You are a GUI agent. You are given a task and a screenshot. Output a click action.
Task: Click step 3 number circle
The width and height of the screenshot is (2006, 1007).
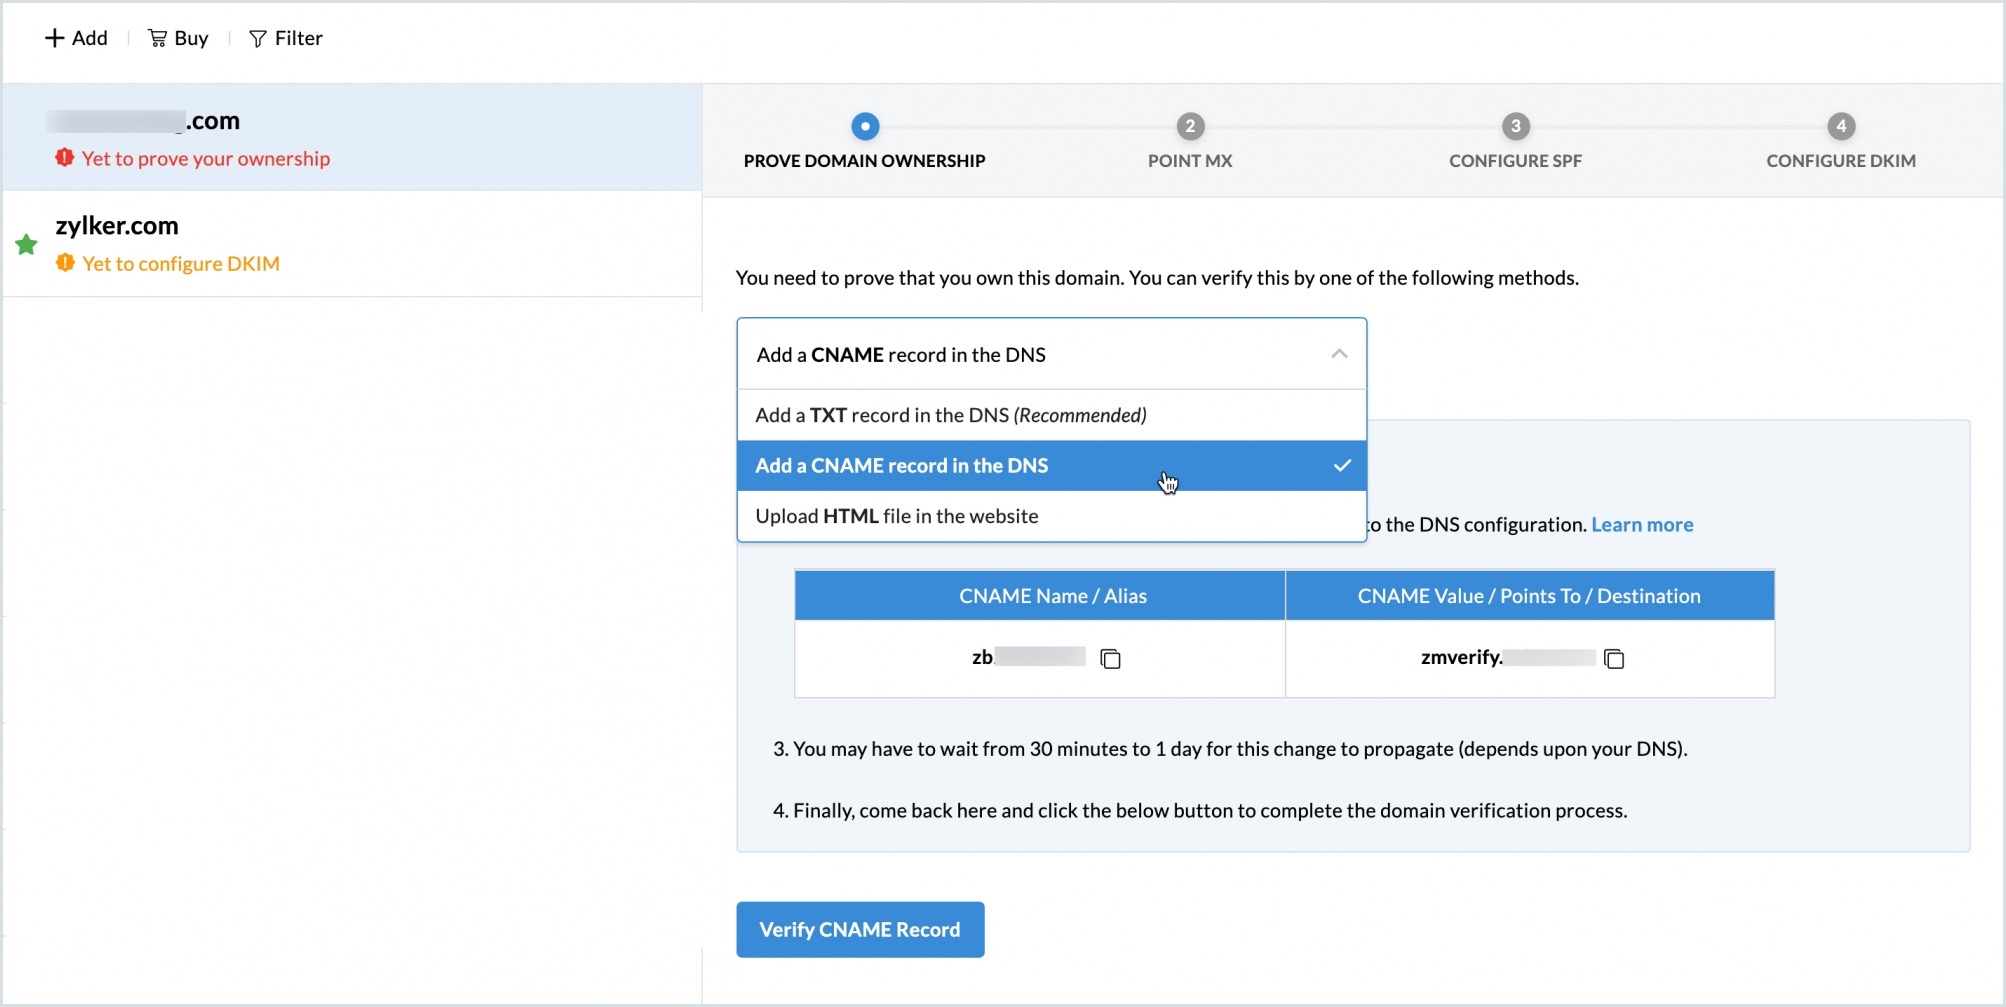tap(1516, 126)
